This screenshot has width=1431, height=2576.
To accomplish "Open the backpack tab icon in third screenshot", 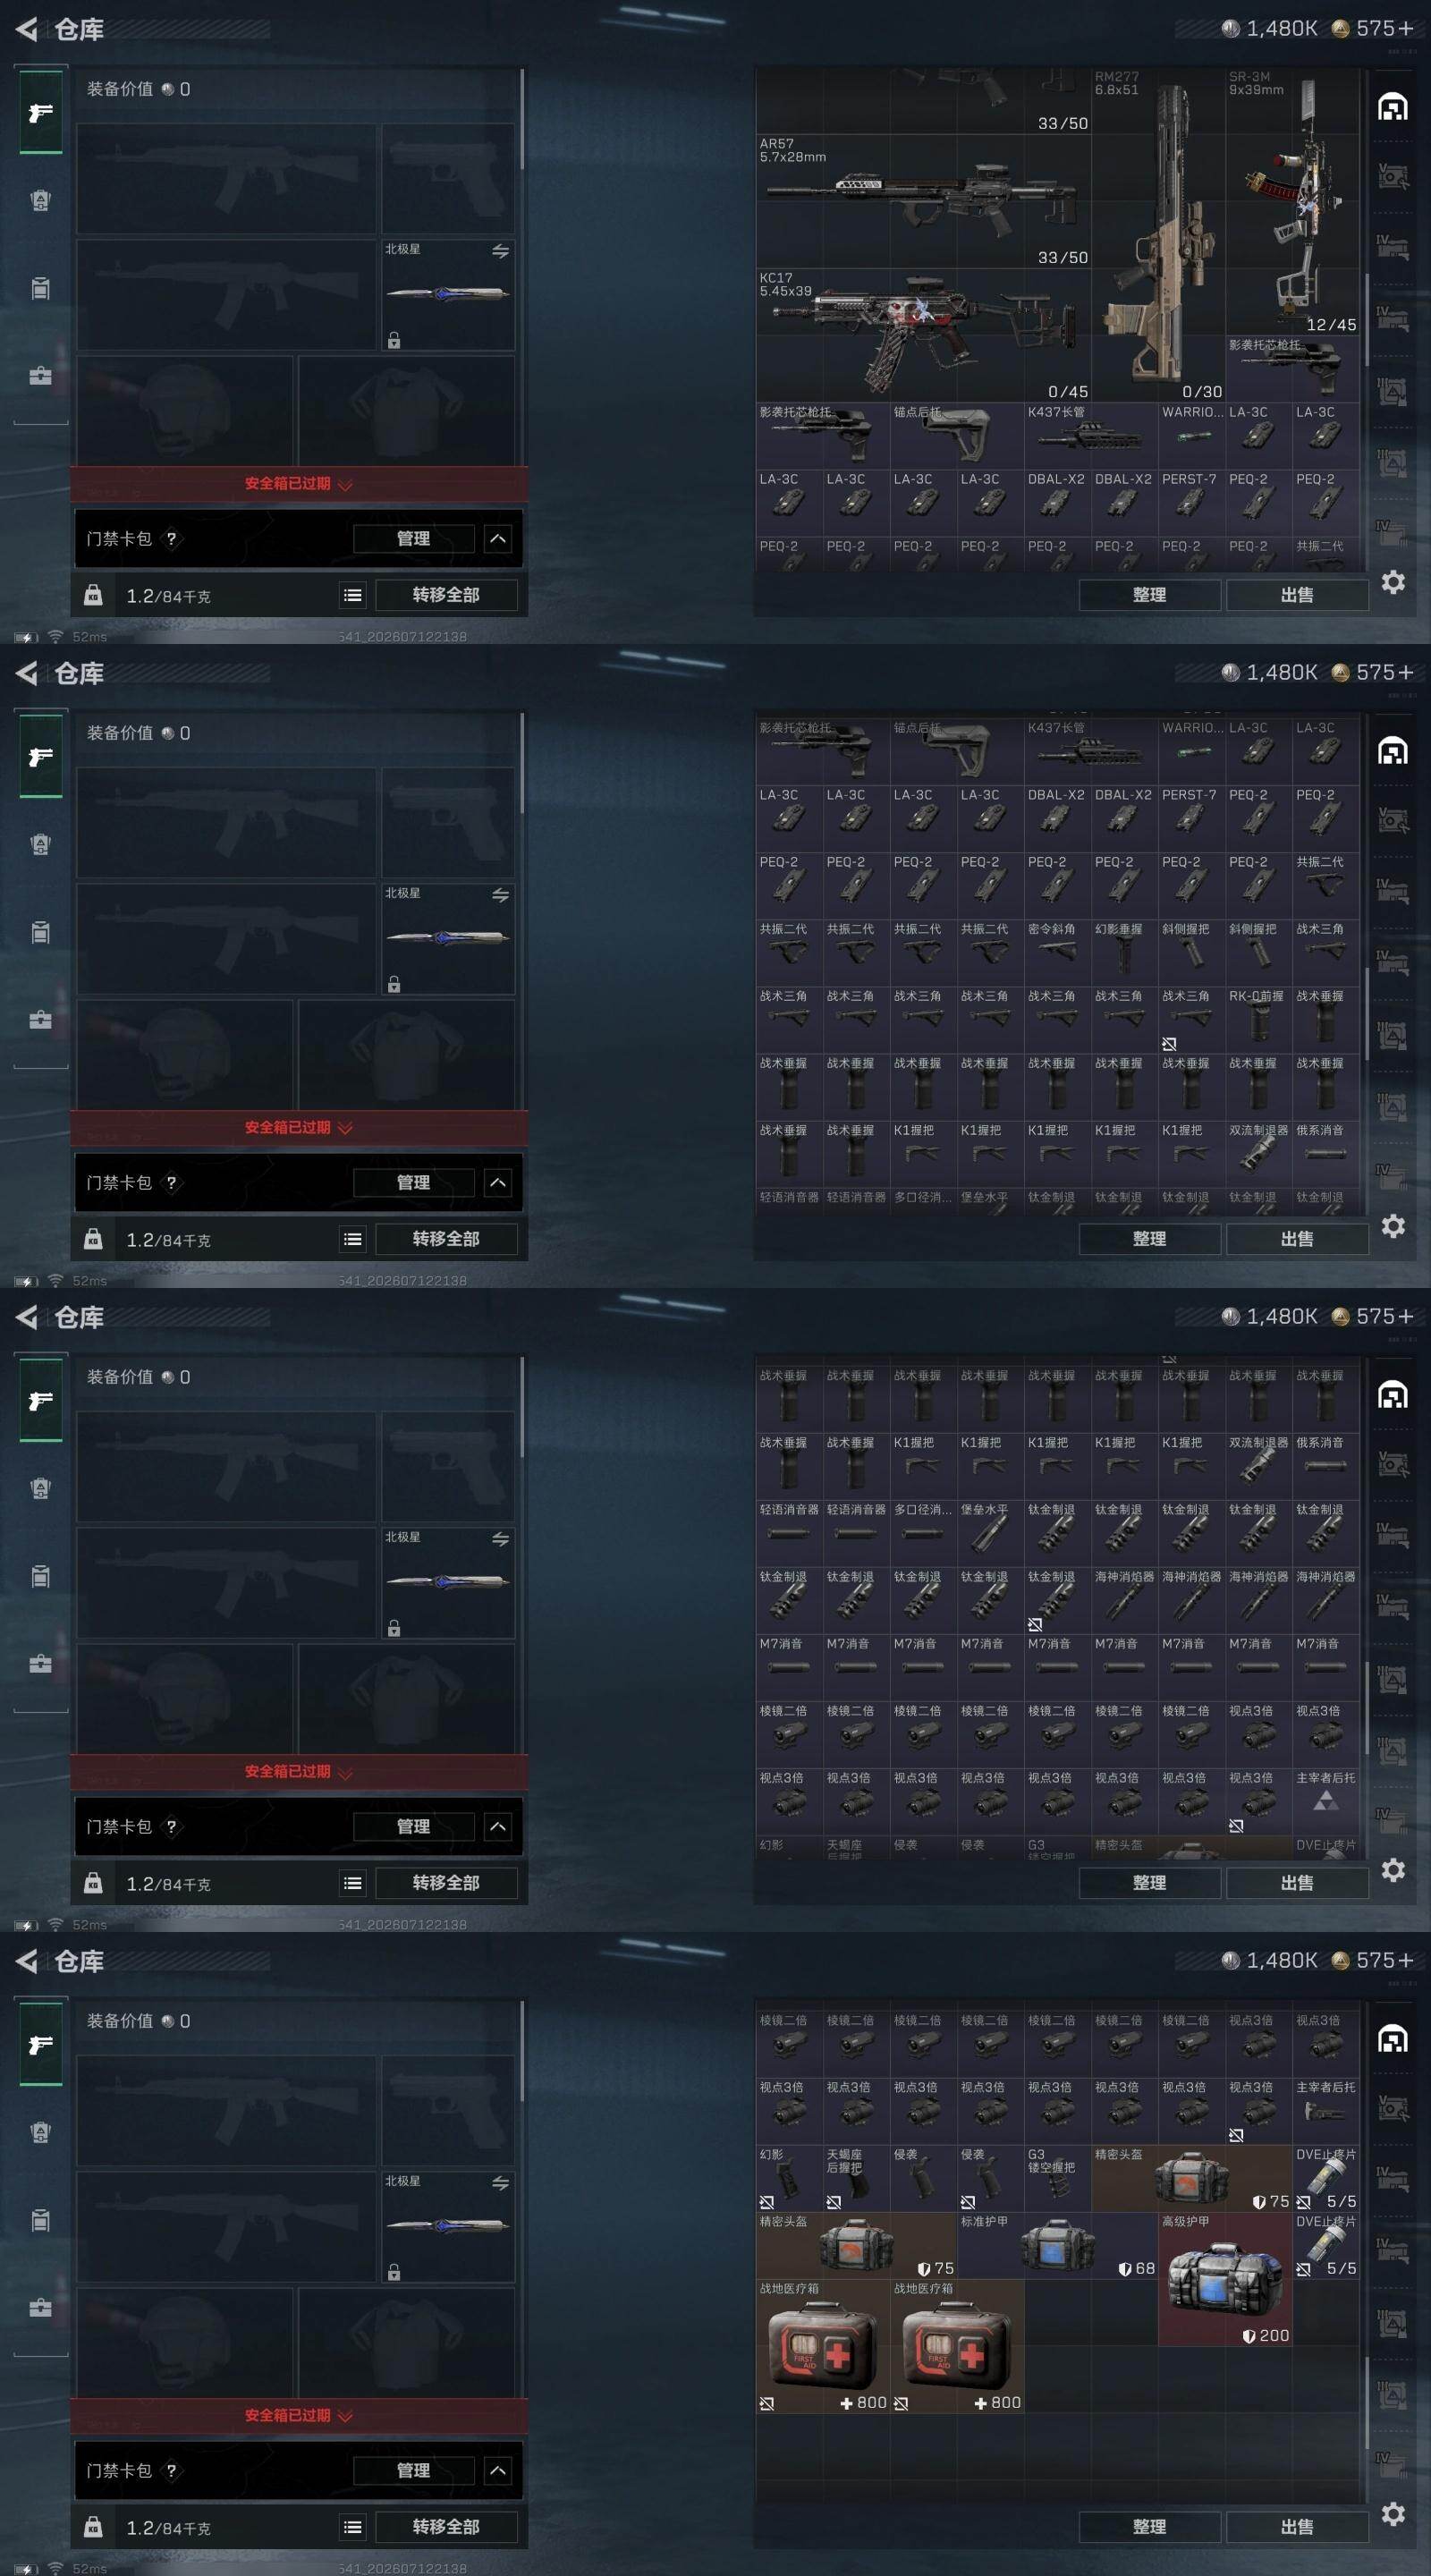I will click(40, 1576).
